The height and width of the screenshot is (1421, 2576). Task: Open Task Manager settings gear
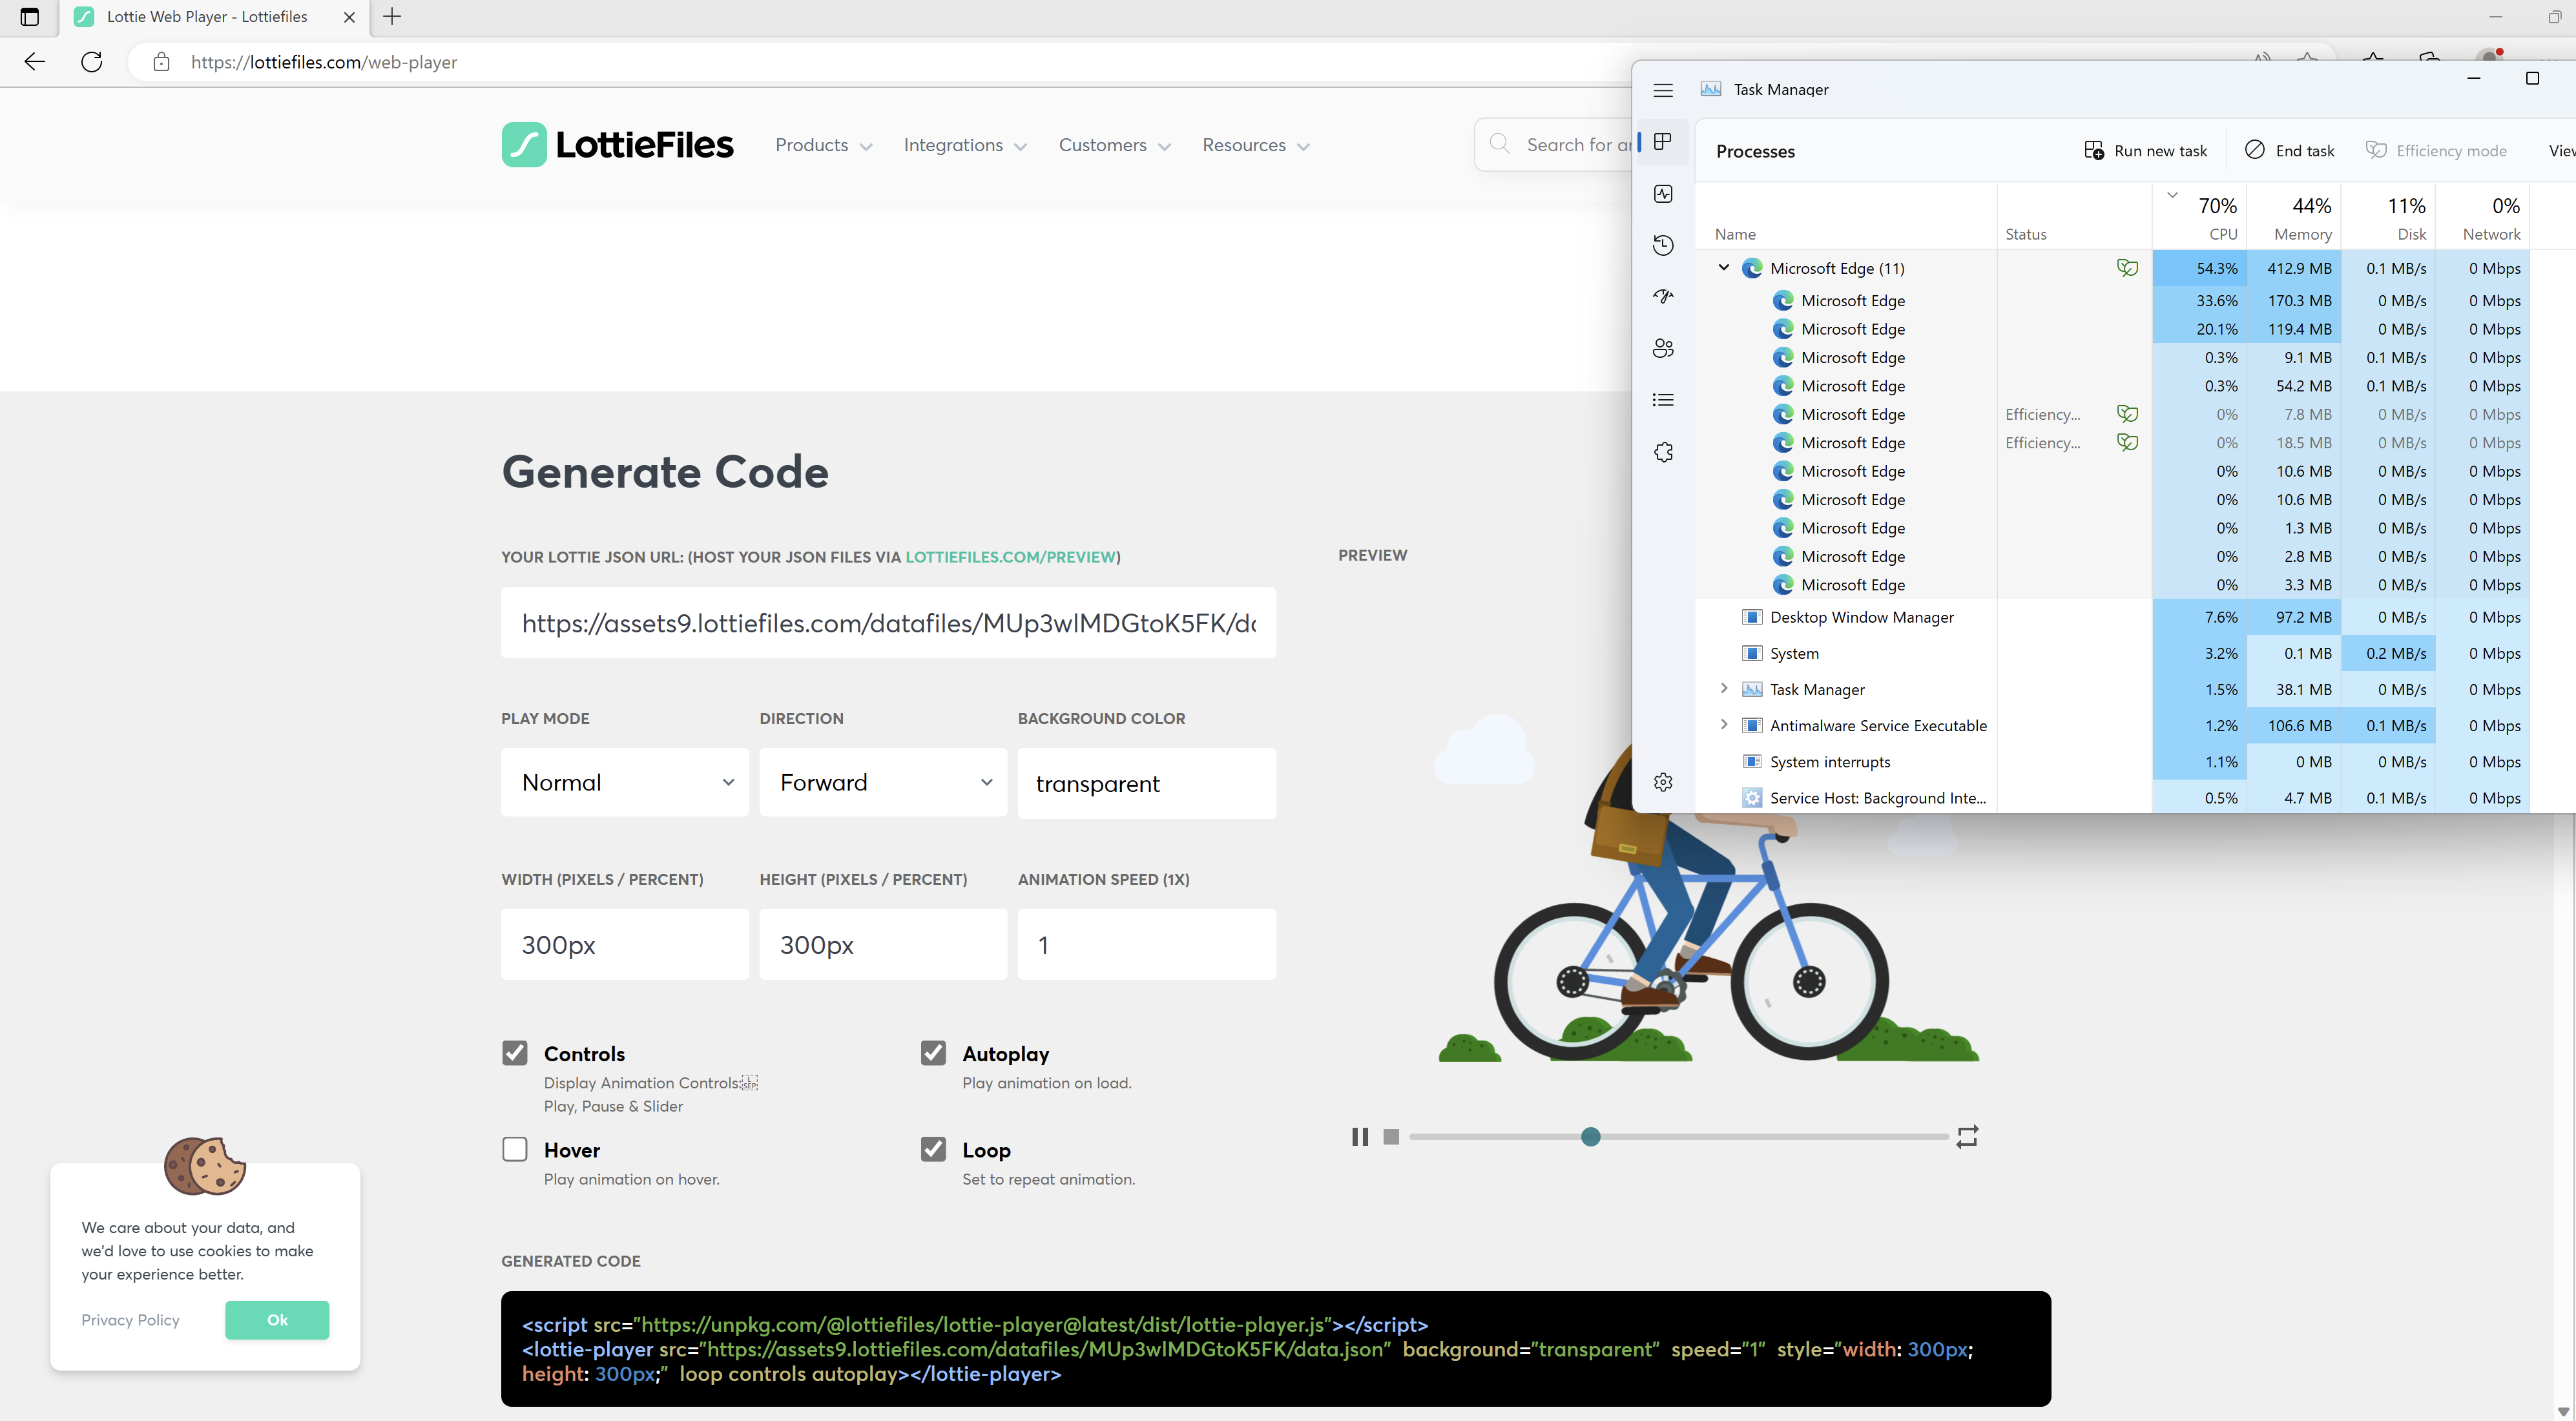(x=1663, y=781)
